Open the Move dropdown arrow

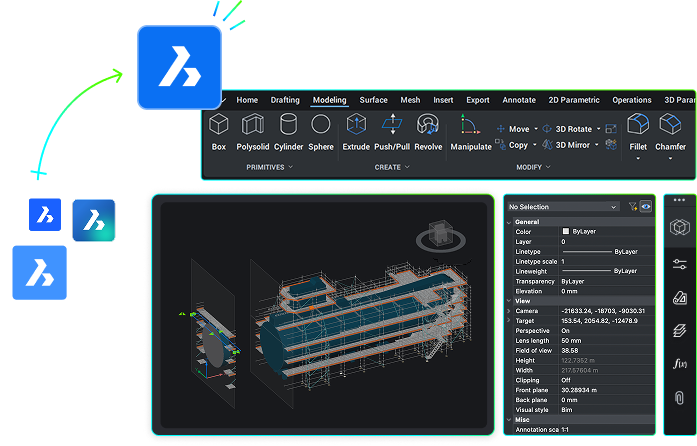click(536, 129)
